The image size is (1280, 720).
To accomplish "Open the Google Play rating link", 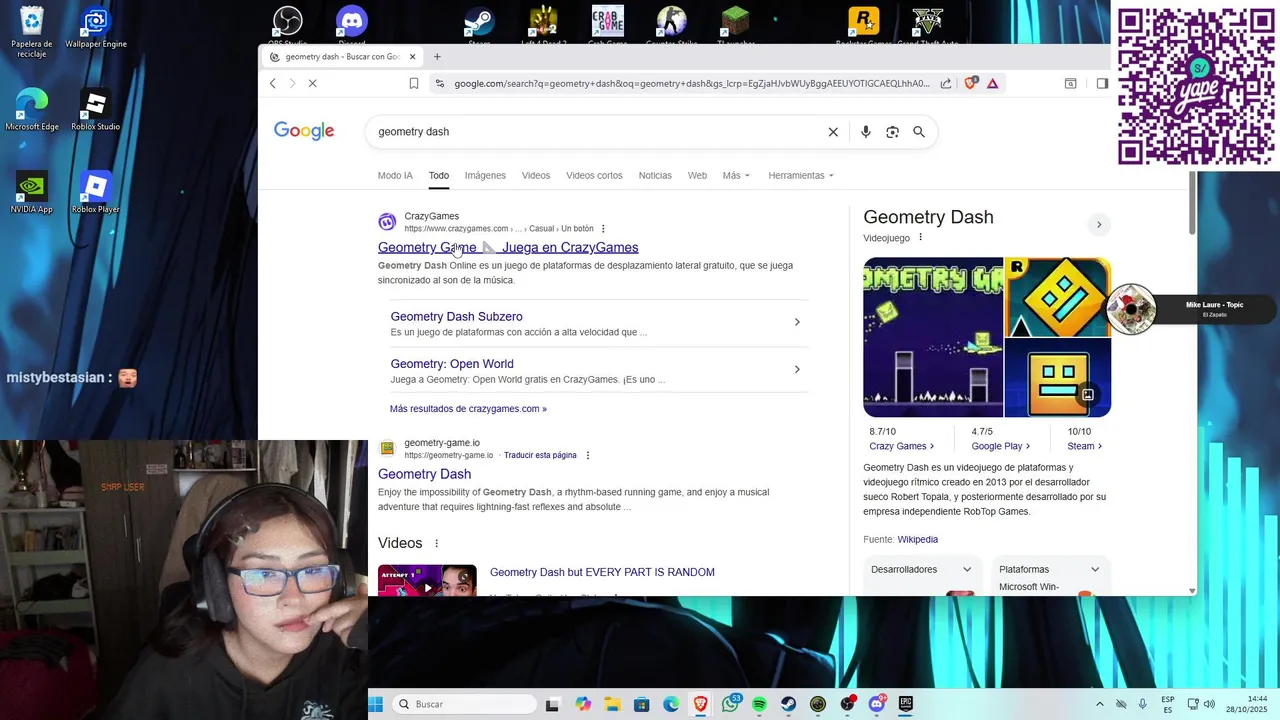I will (1000, 446).
